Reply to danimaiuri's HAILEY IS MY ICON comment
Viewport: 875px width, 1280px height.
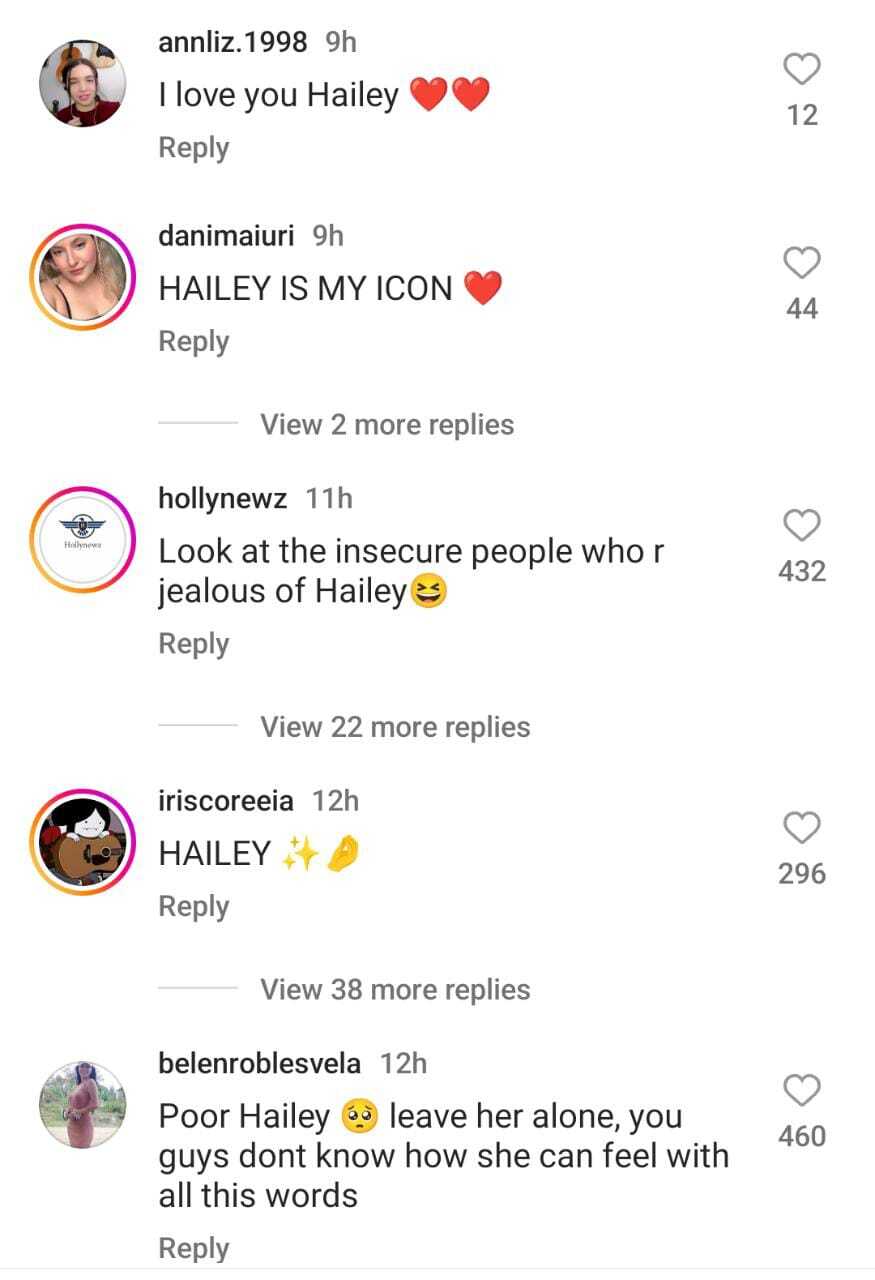pos(194,342)
